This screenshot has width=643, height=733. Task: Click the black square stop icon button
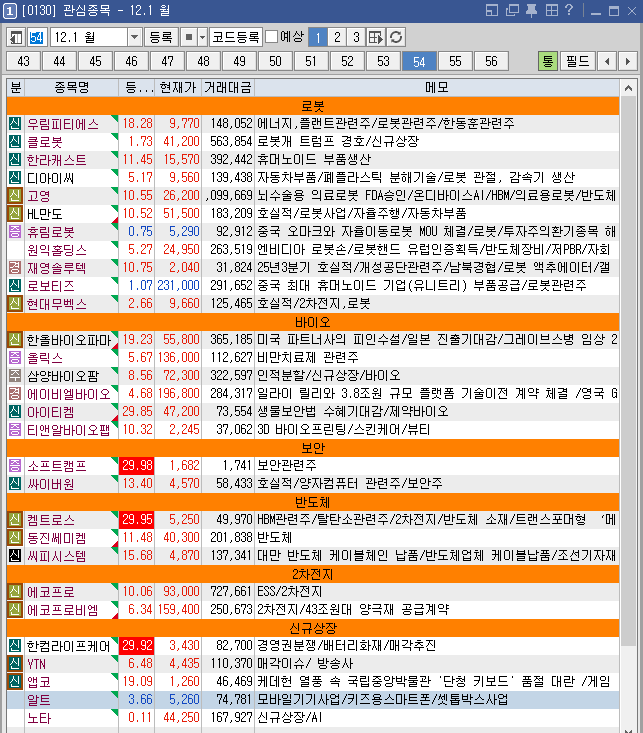pyautogui.click(x=187, y=37)
